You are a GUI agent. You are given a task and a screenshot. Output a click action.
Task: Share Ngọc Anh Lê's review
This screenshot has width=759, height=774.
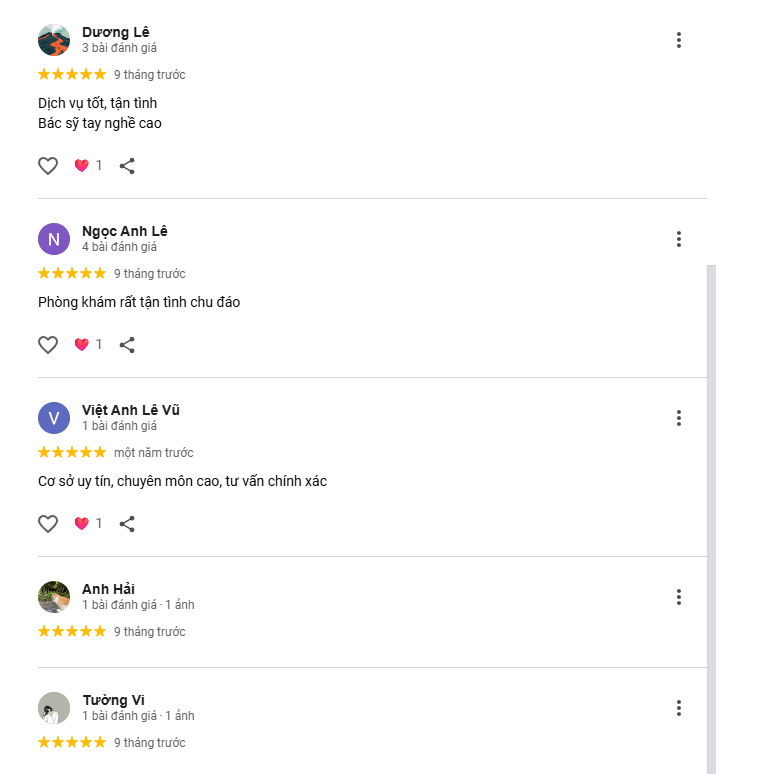(127, 345)
